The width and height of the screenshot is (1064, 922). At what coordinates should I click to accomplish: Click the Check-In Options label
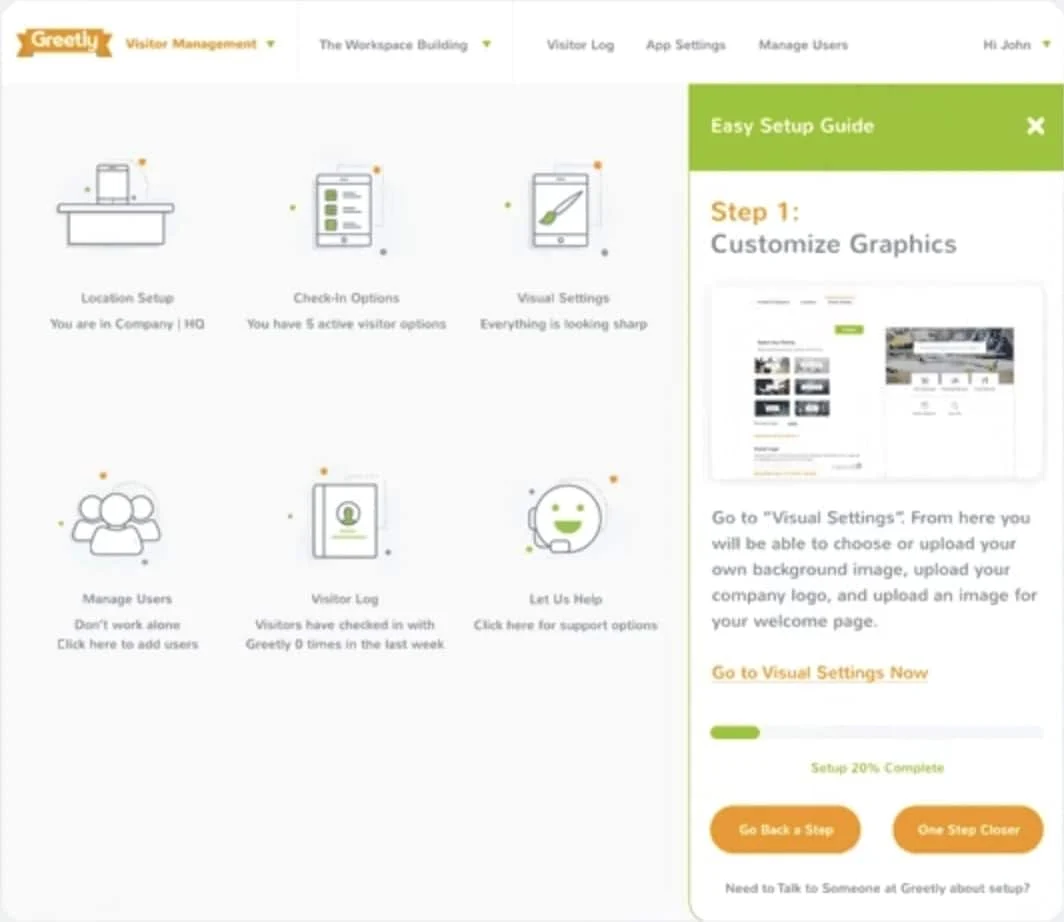346,298
